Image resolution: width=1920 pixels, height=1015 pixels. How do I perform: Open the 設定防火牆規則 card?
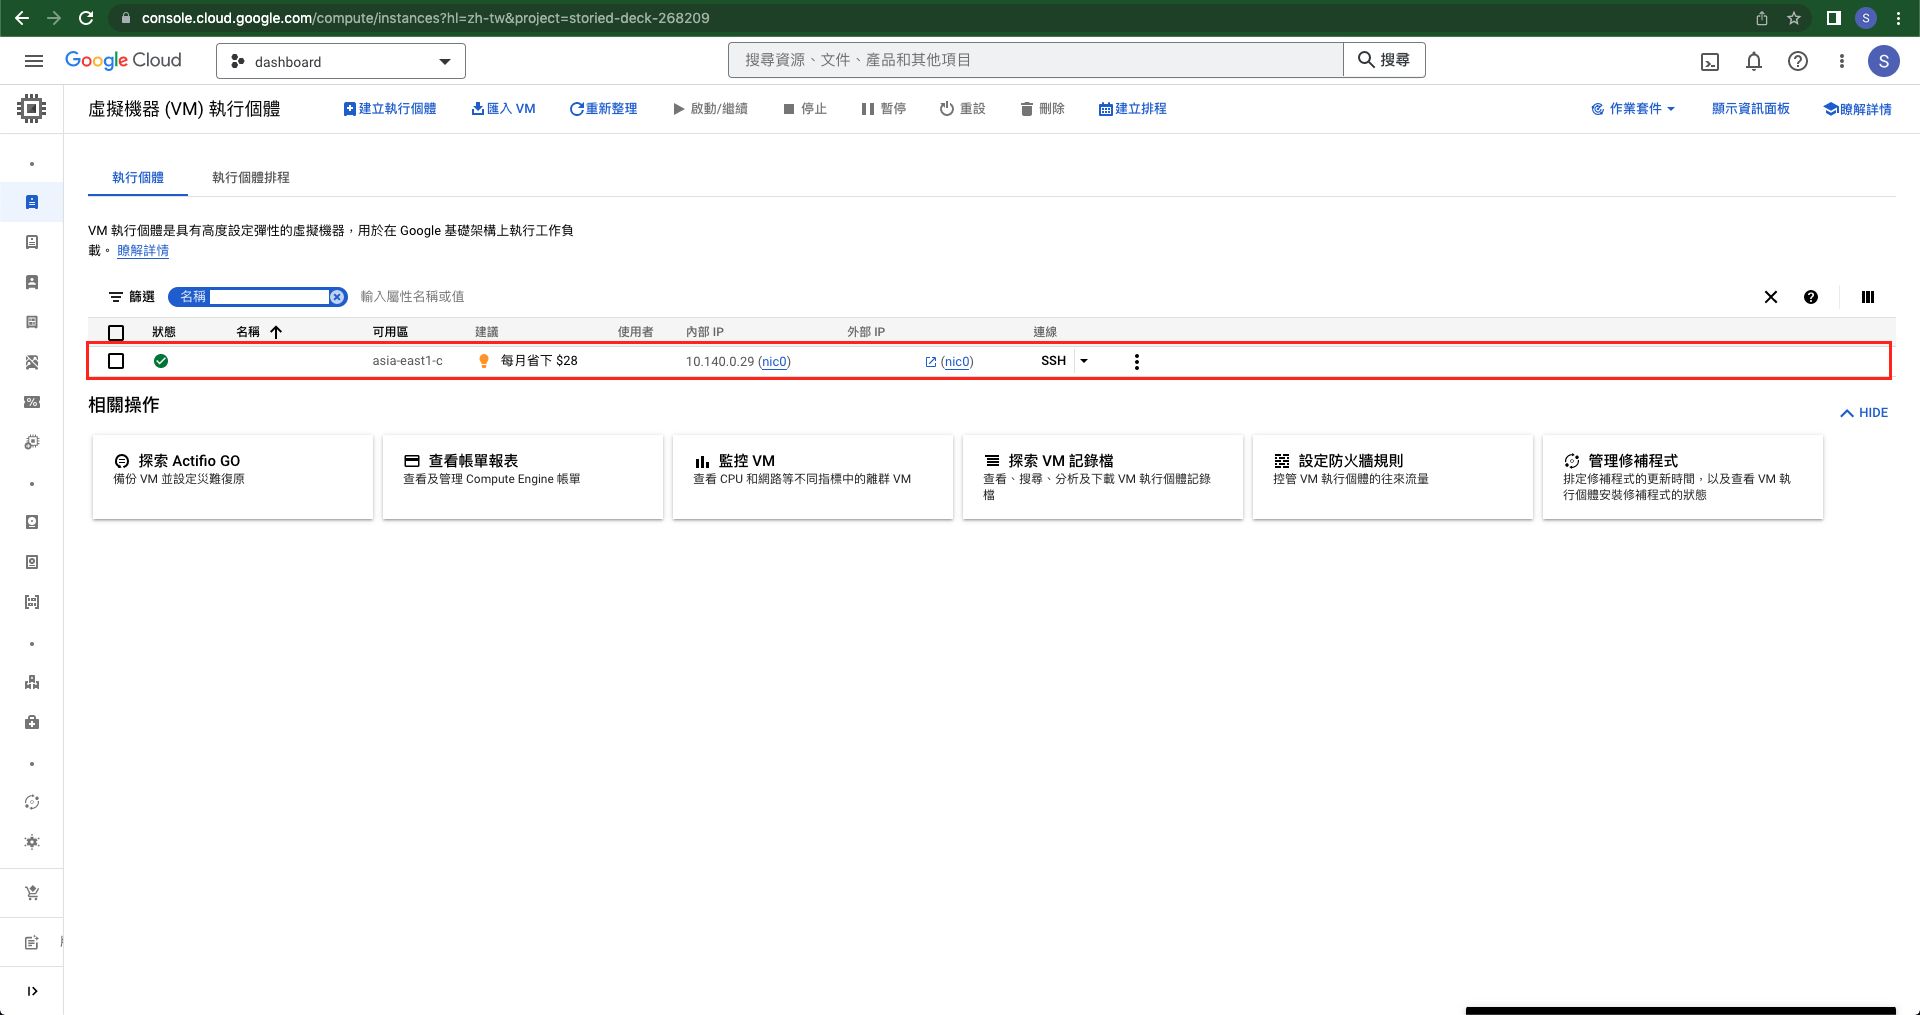pos(1393,477)
